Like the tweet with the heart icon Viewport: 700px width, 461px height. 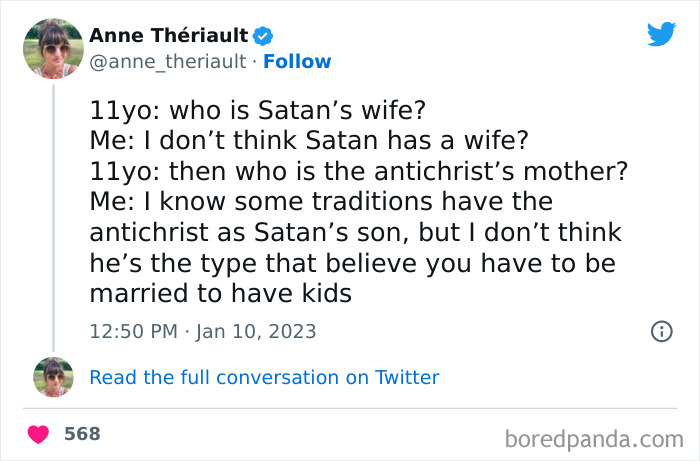coord(39,435)
